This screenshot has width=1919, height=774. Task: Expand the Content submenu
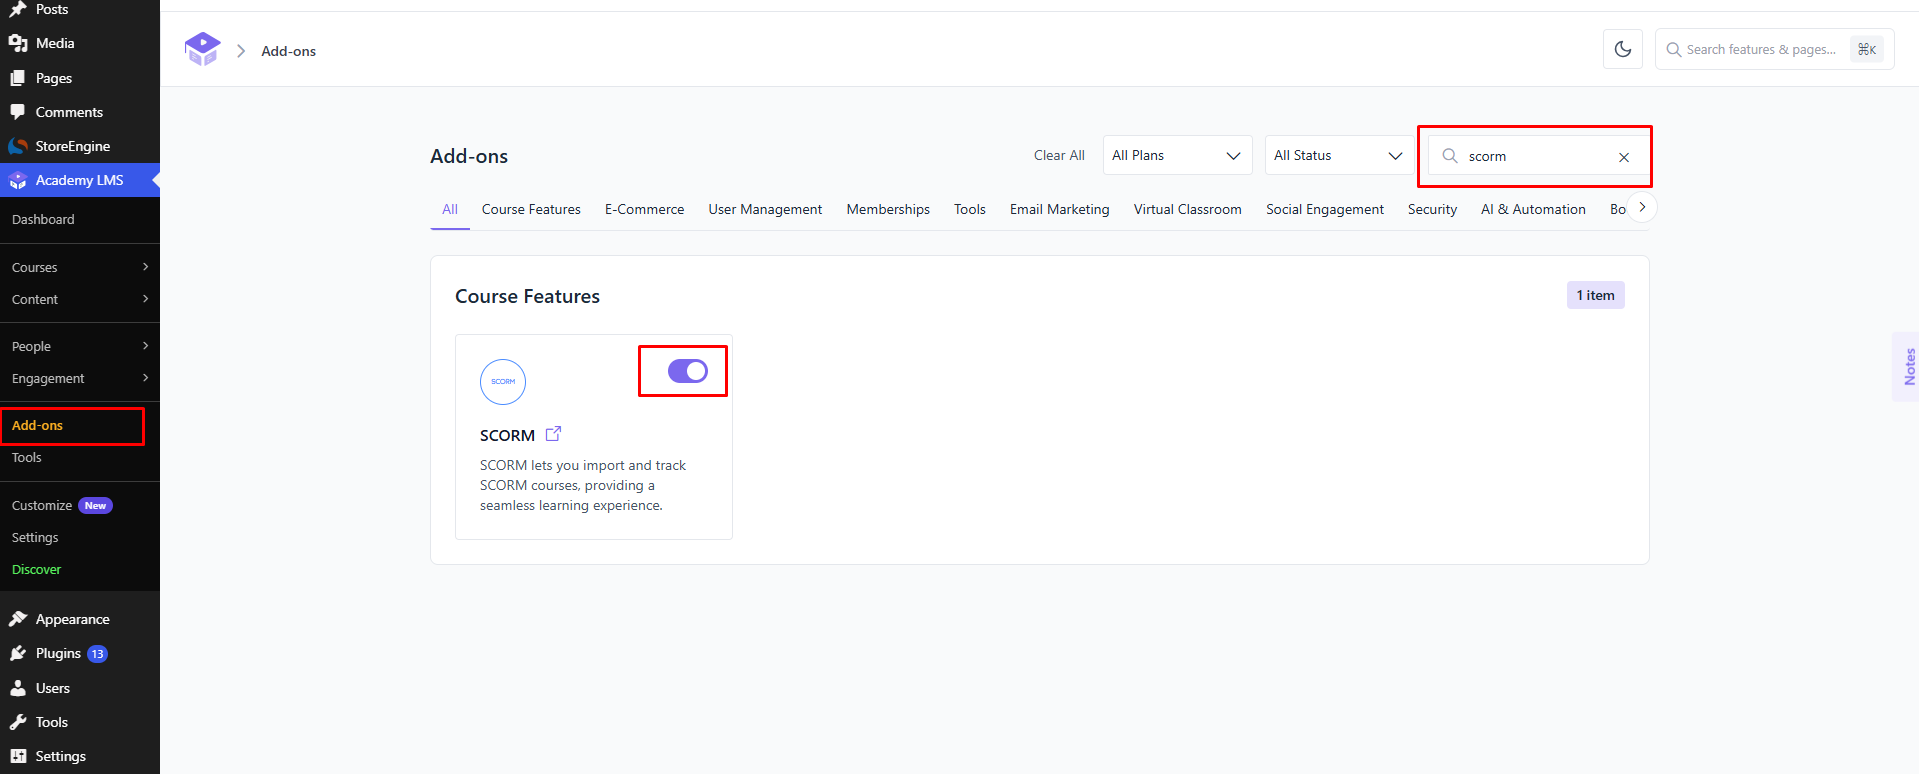tap(80, 299)
